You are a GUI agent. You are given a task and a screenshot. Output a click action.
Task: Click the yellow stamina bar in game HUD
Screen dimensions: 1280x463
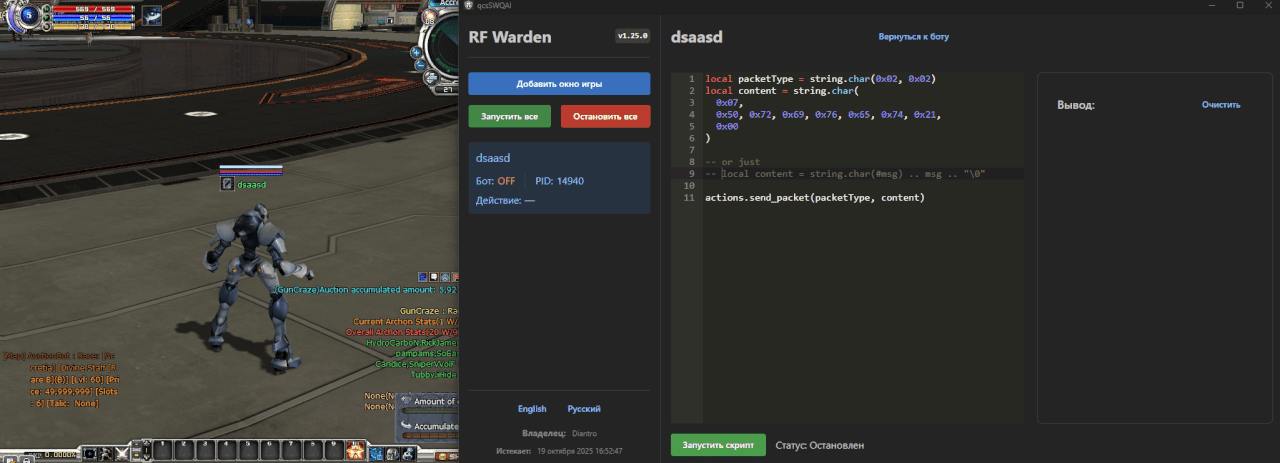93,26
